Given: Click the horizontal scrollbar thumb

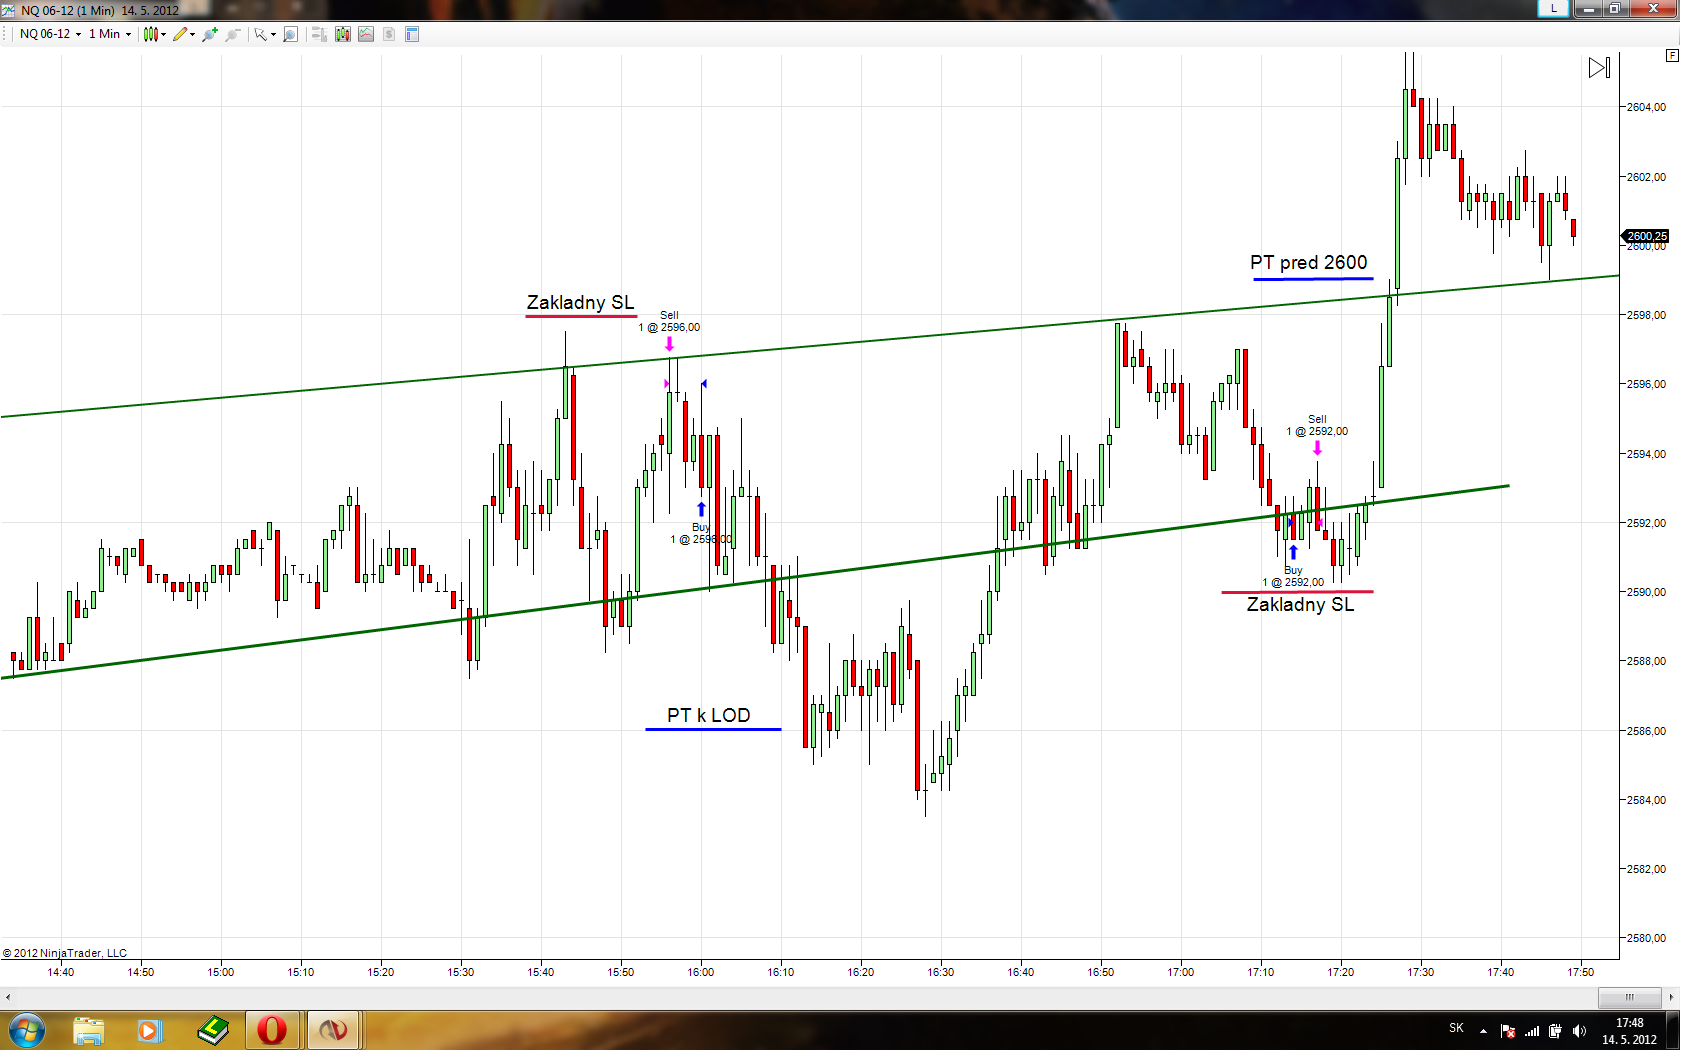Looking at the screenshot, I should (x=1628, y=997).
